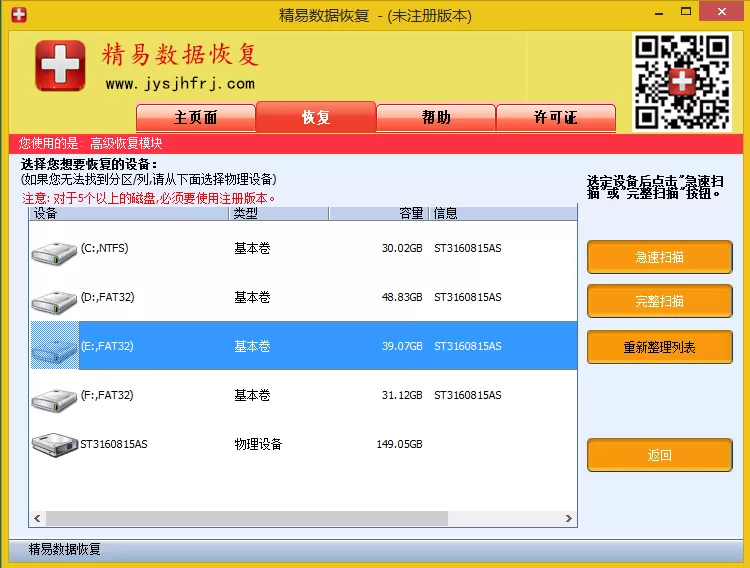This screenshot has height=568, width=750.
Task: Go back with the 返回 button
Action: click(660, 455)
